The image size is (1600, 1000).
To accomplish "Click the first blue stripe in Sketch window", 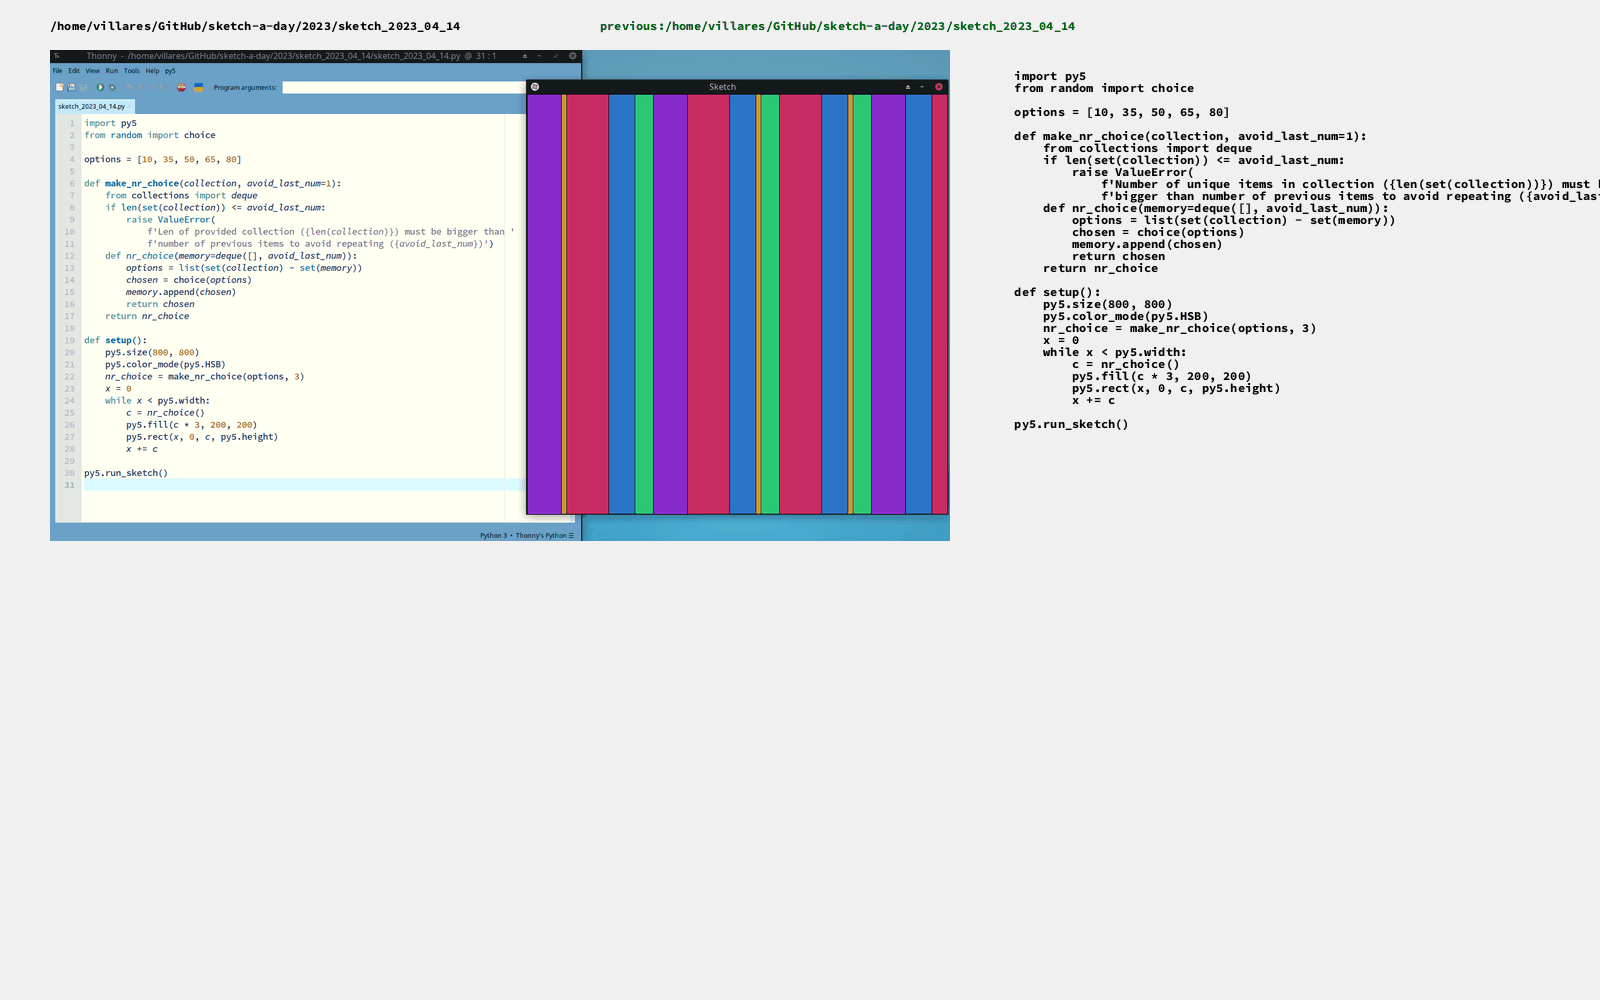I will coord(622,304).
